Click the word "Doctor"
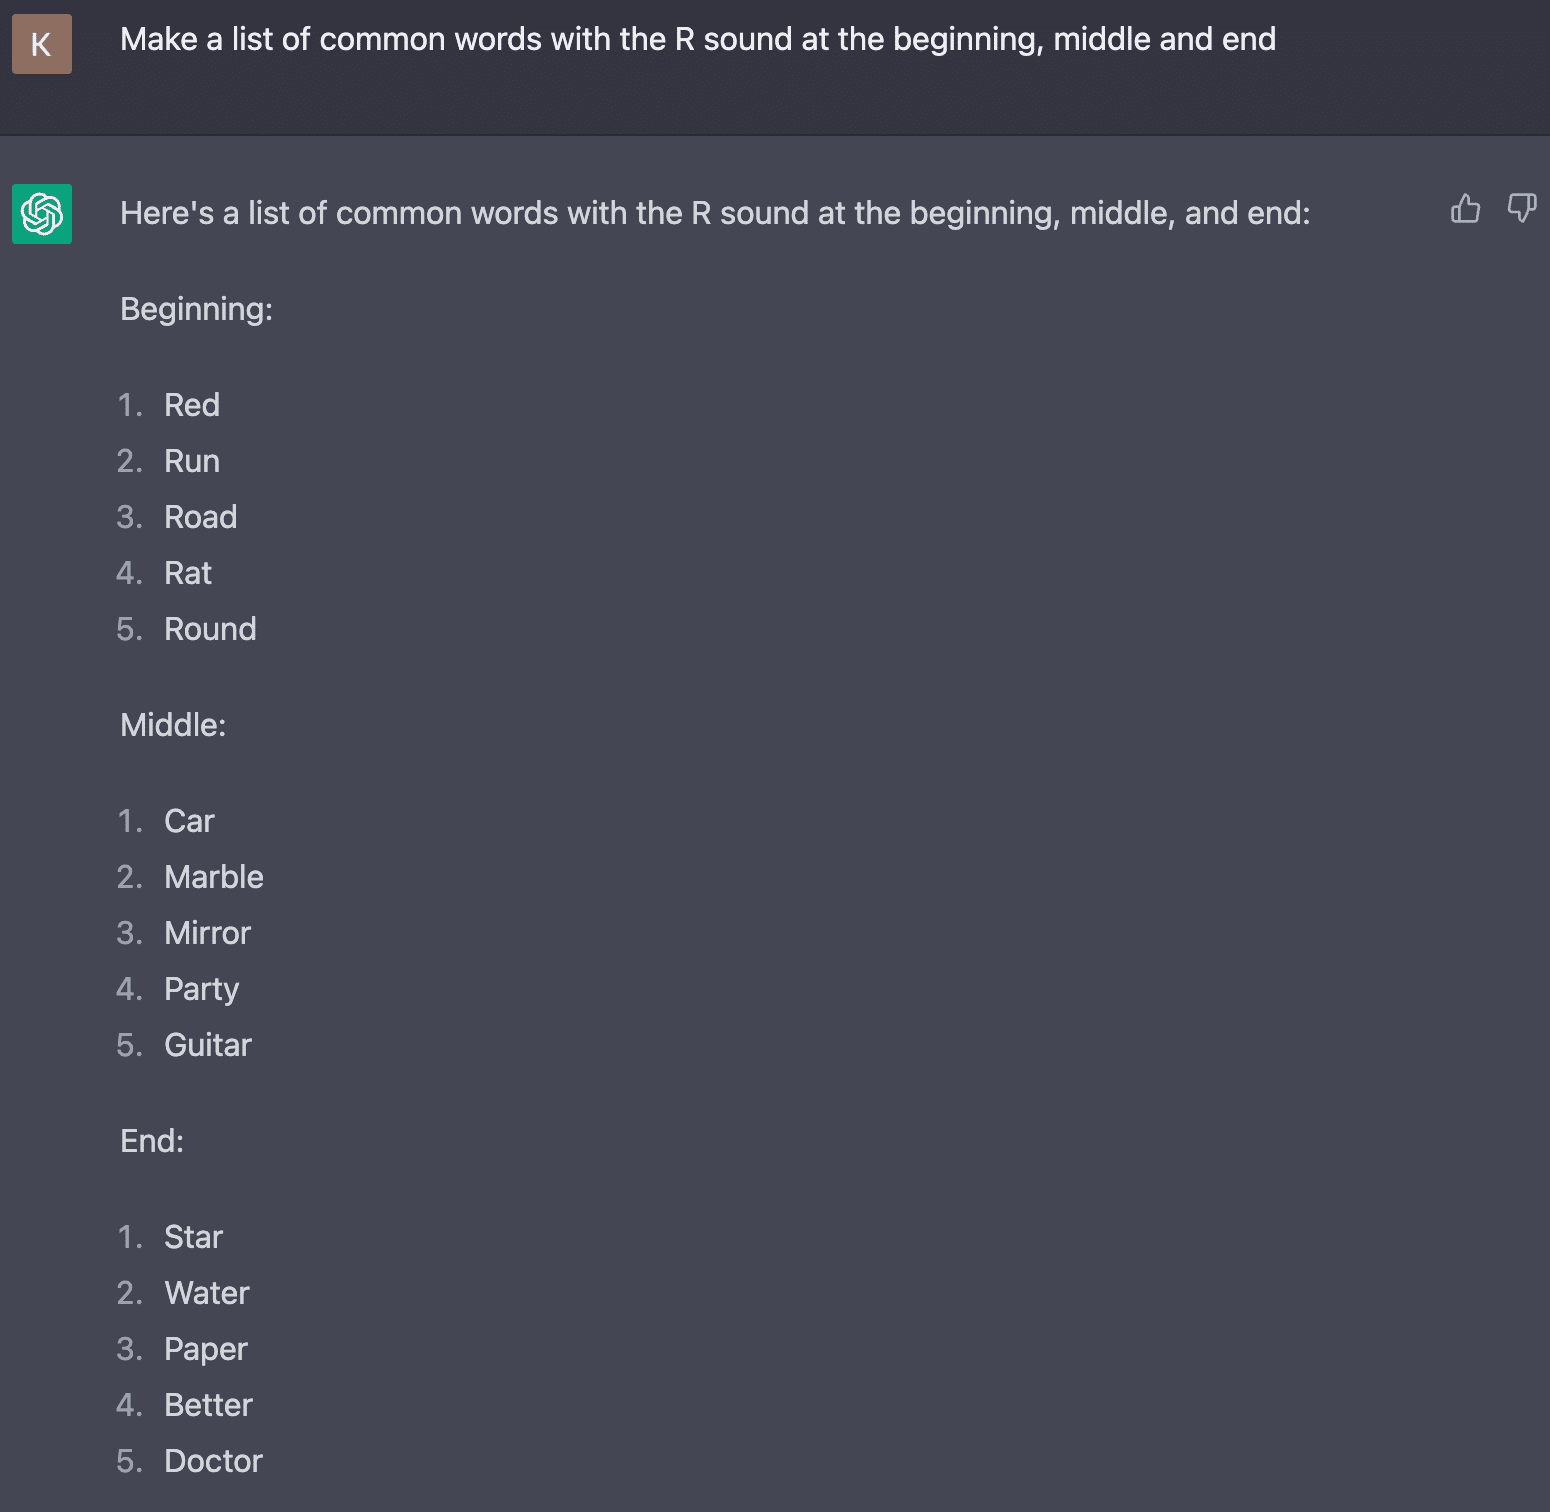This screenshot has height=1512, width=1550. [x=213, y=1461]
